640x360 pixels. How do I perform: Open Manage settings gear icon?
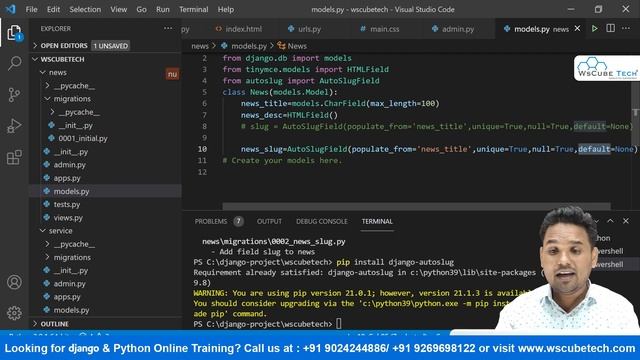14,313
